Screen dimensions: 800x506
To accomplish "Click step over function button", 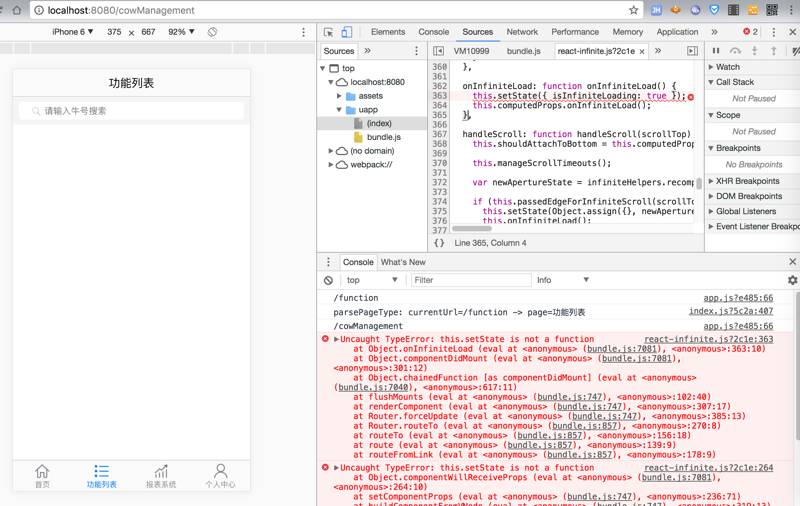I will (735, 51).
